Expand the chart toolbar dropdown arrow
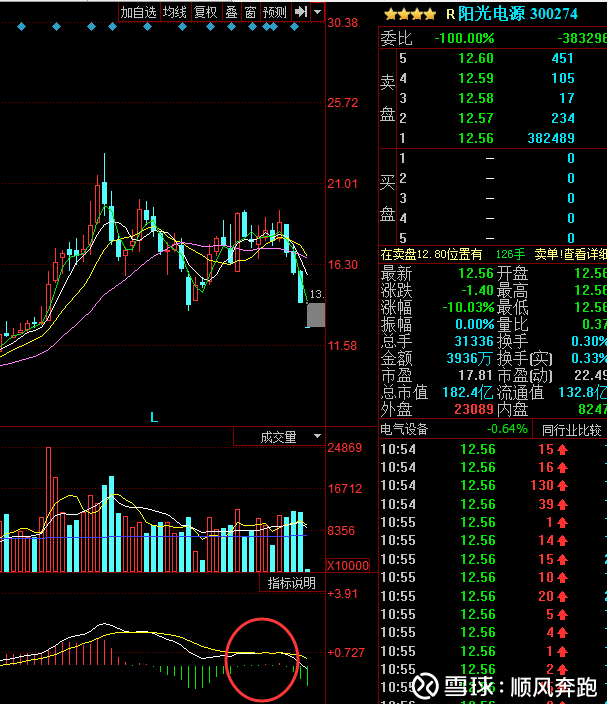The width and height of the screenshot is (607, 704). 317,12
